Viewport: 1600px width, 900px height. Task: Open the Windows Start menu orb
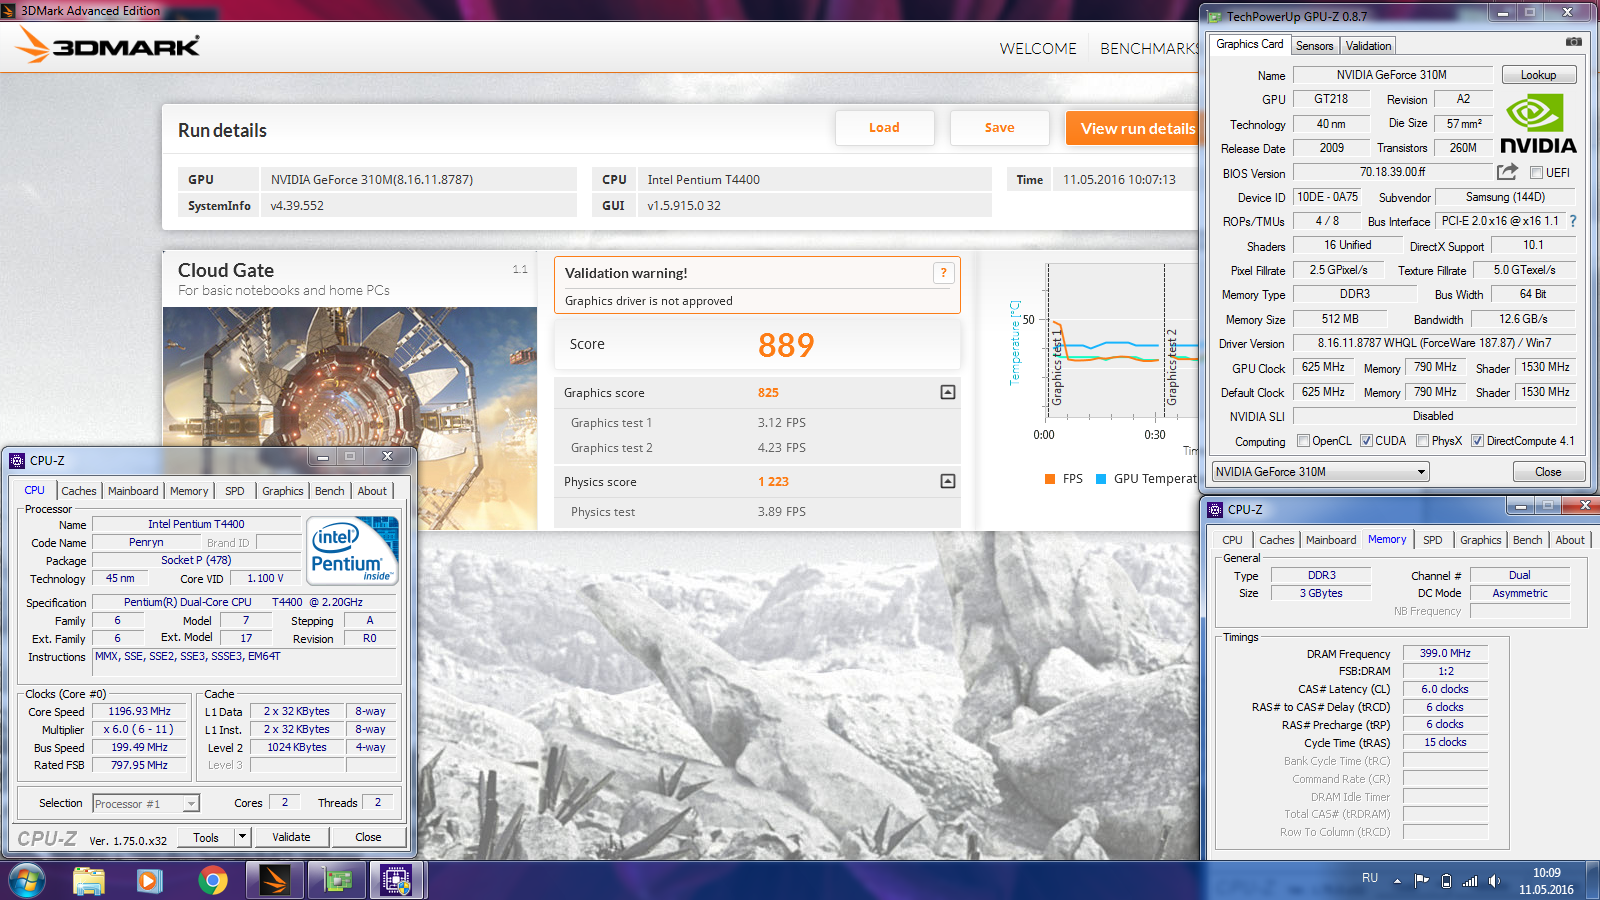click(27, 881)
